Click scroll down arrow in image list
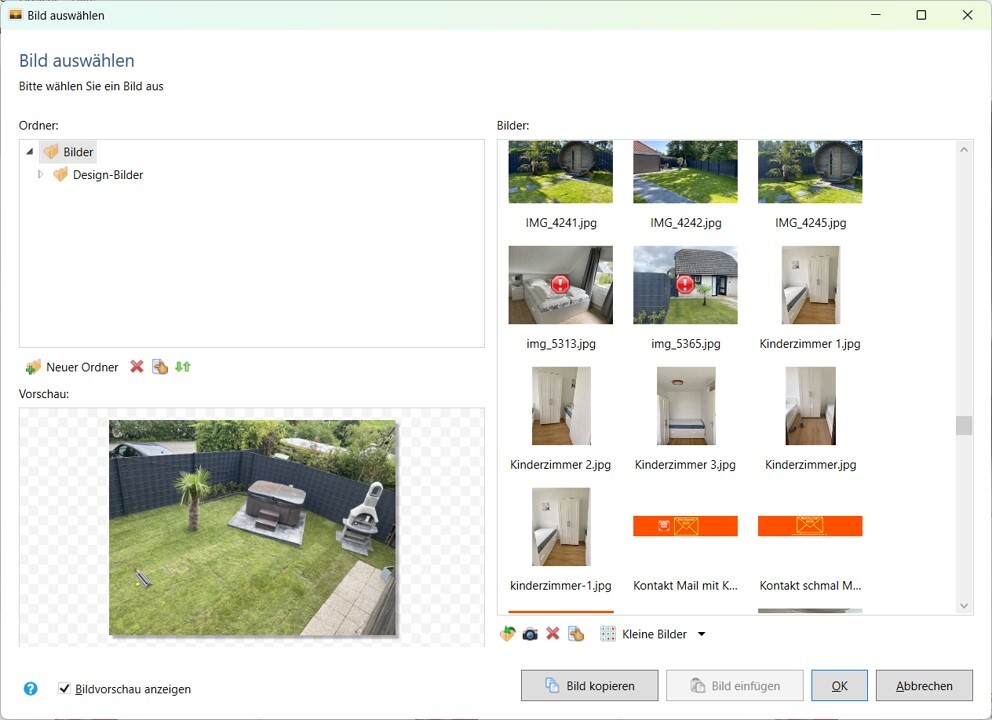 tap(964, 605)
